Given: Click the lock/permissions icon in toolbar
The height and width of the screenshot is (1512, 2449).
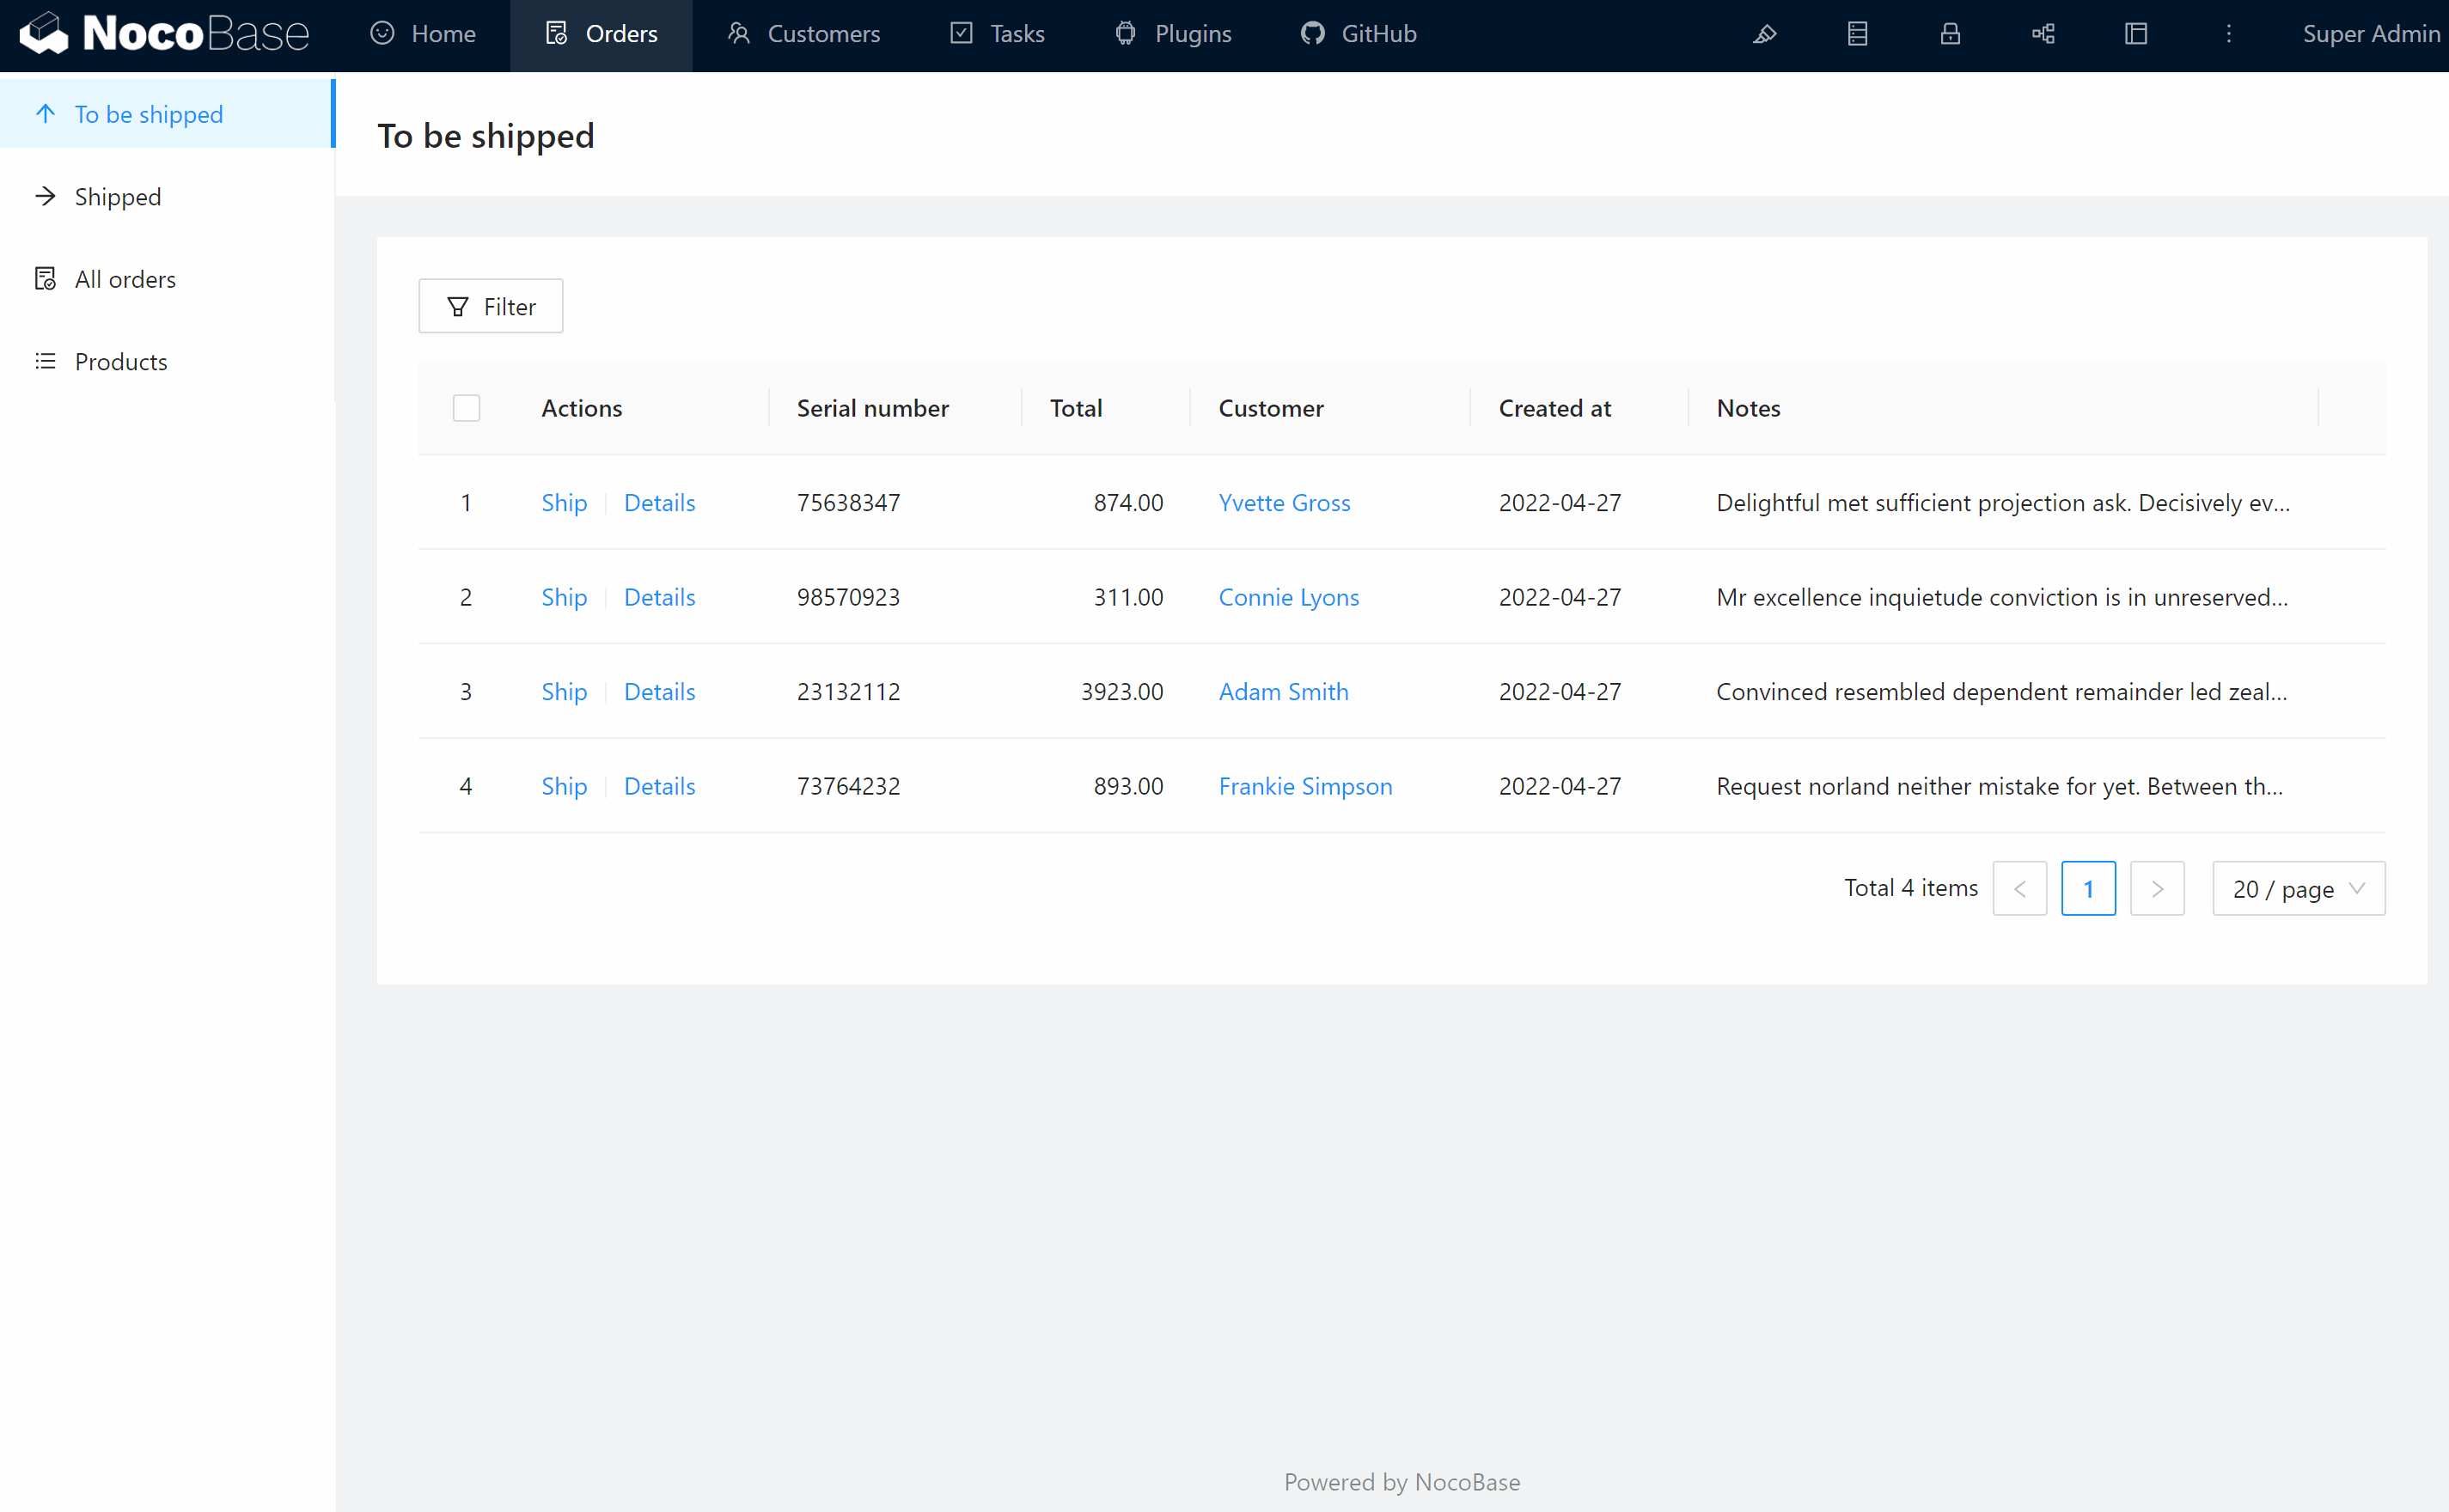Looking at the screenshot, I should click(x=1951, y=34).
